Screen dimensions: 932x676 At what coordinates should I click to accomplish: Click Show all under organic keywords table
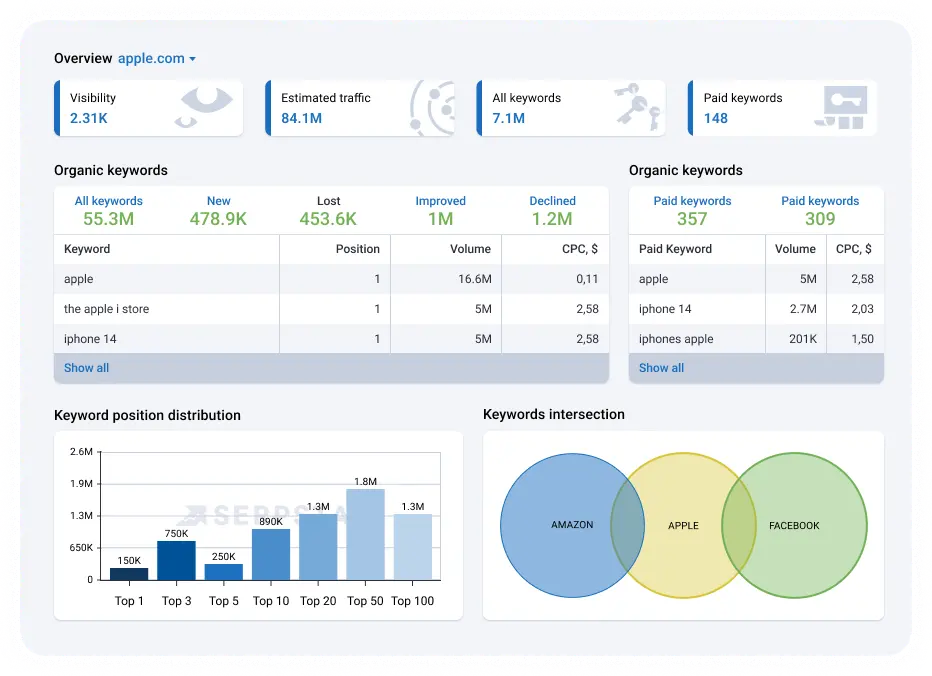[x=86, y=368]
